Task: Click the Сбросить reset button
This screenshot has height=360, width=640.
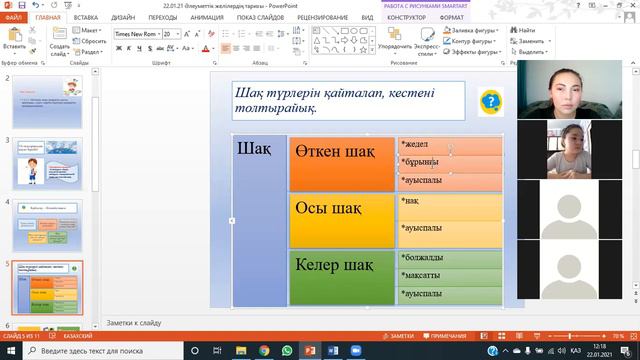Action: click(89, 41)
